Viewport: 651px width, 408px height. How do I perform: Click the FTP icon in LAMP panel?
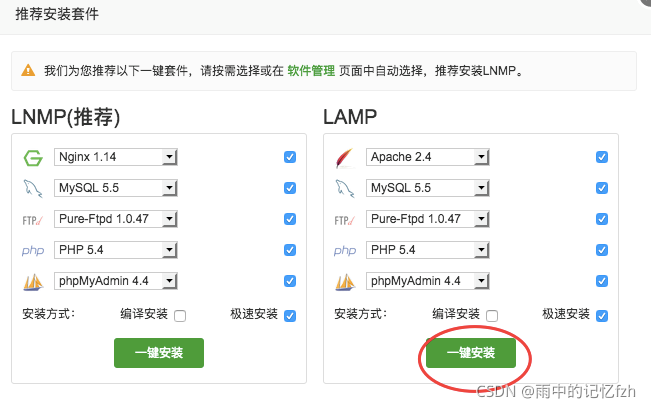345,220
